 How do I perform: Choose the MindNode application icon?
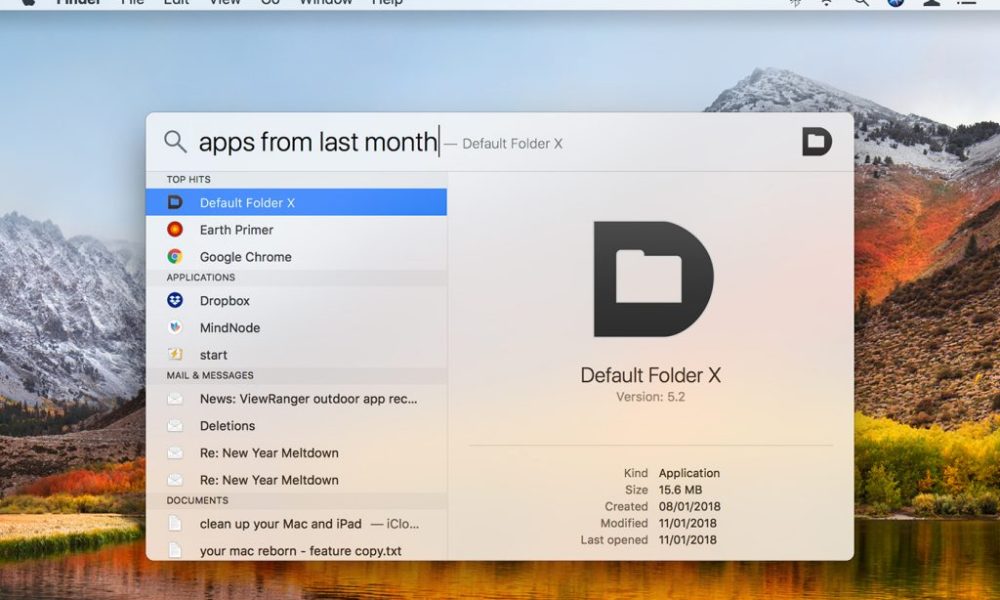pyautogui.click(x=175, y=327)
